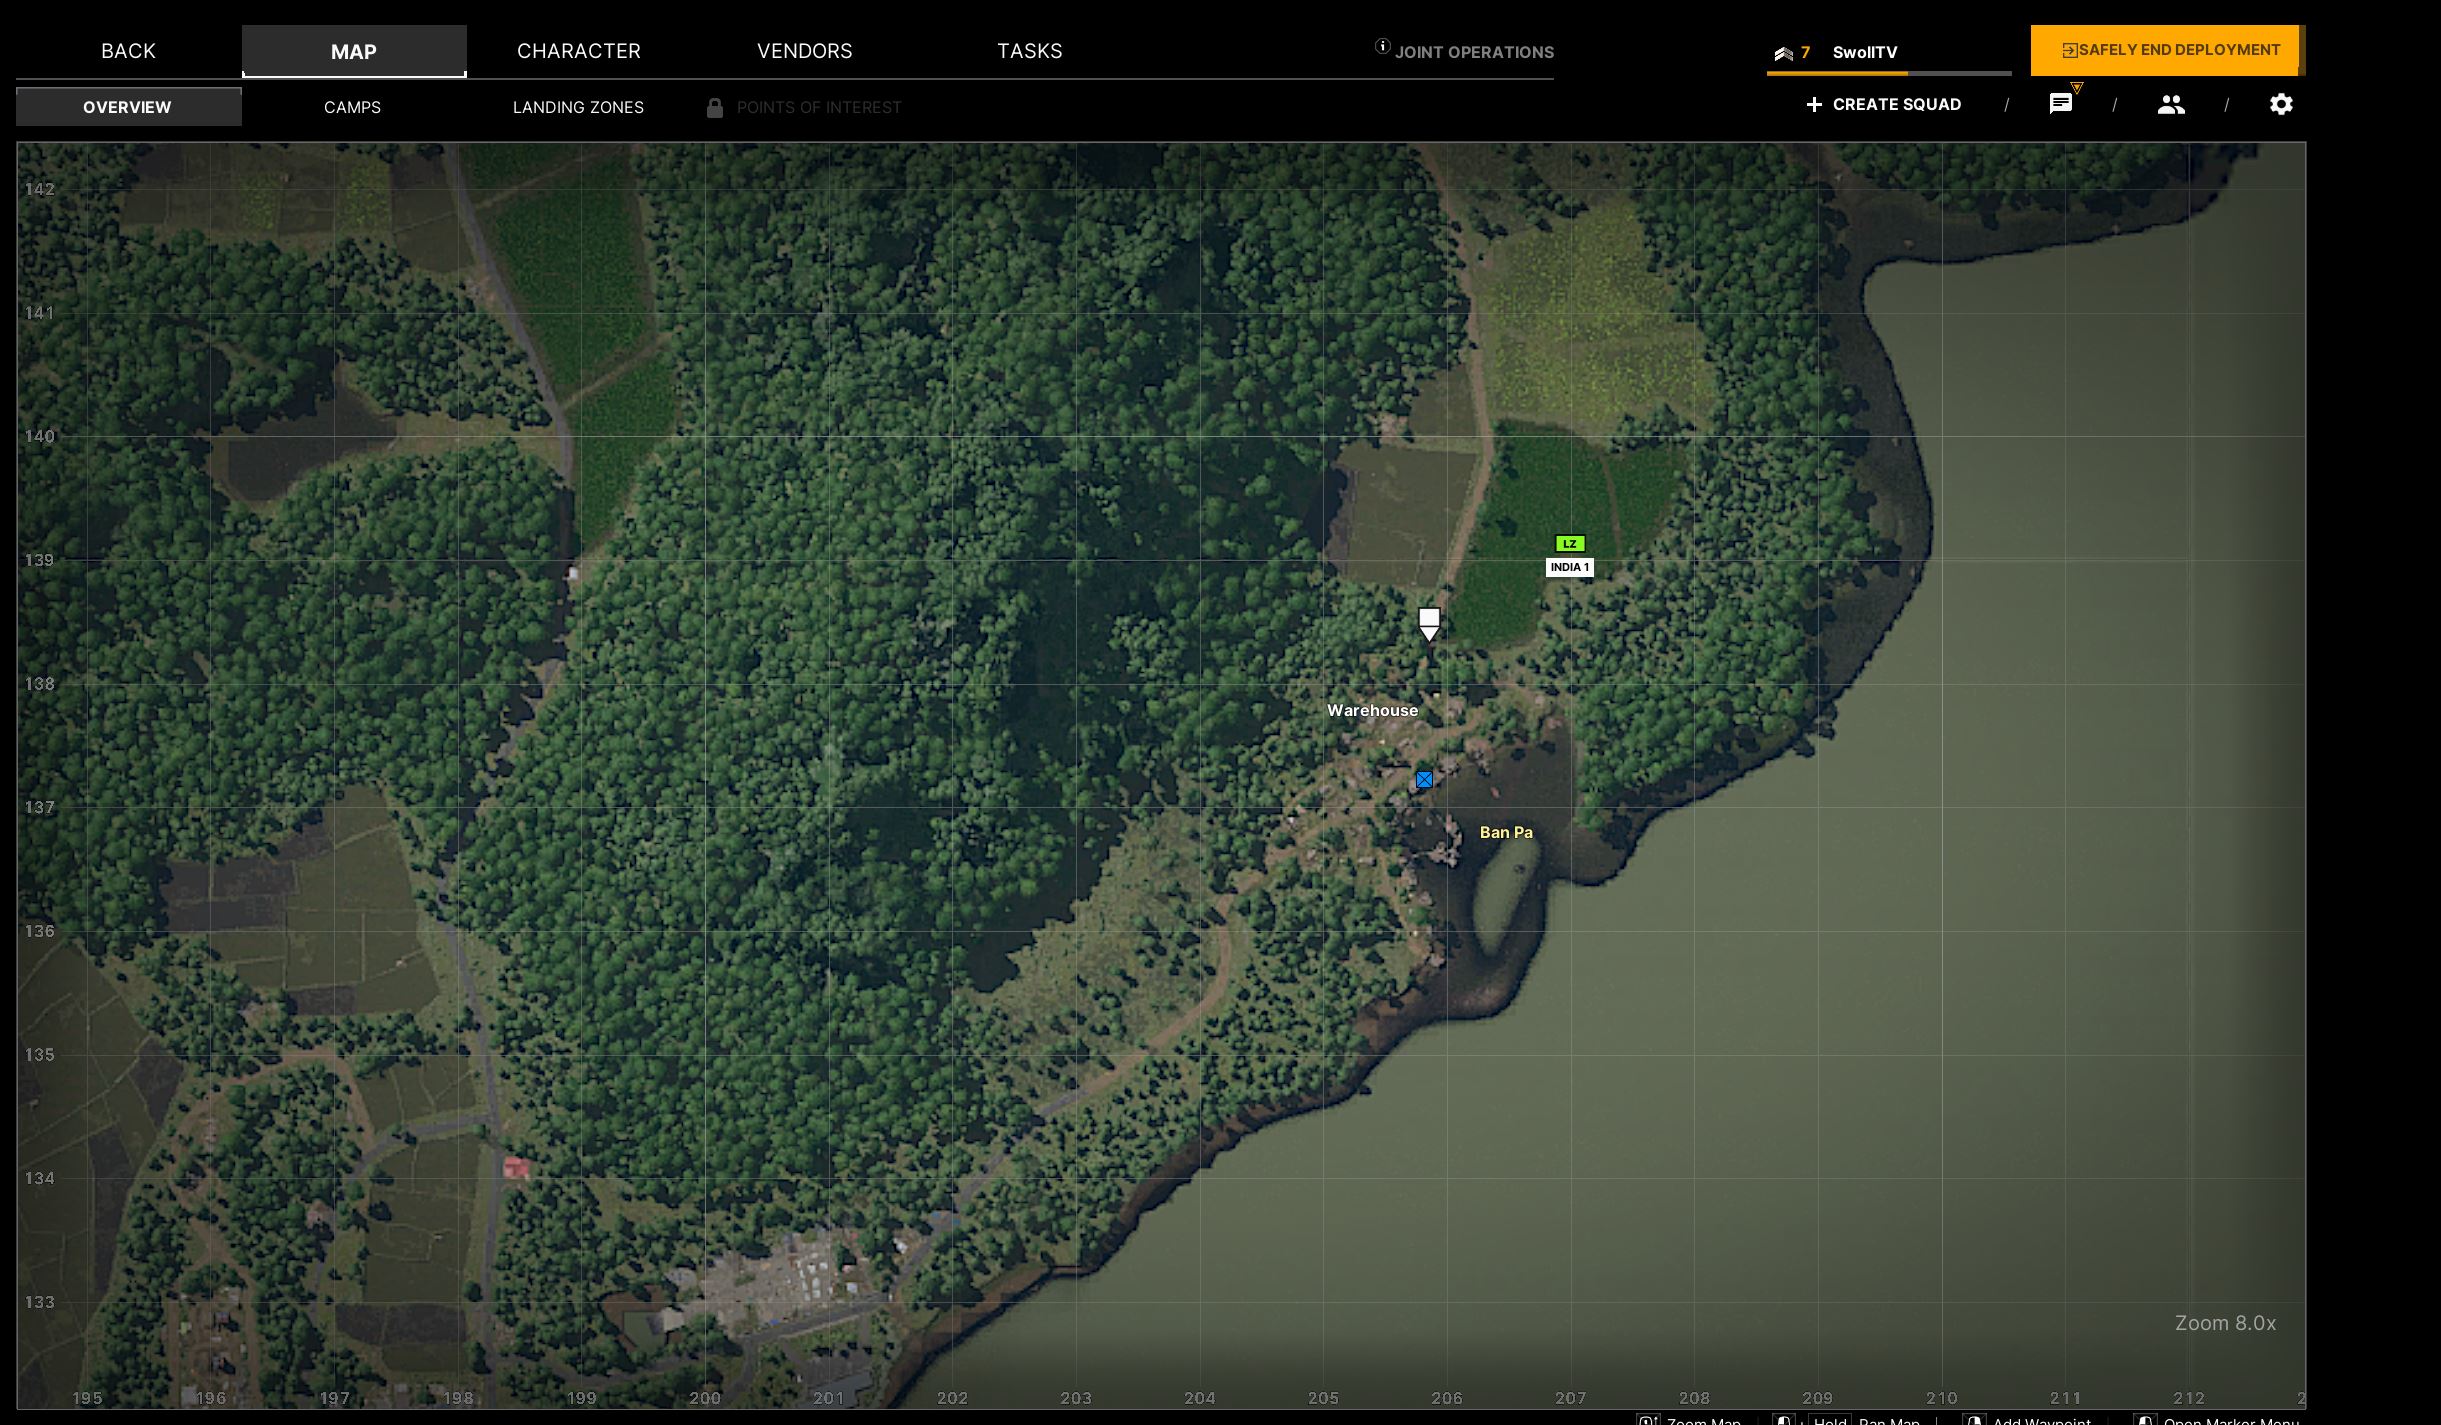The height and width of the screenshot is (1425, 2441).
Task: Go Back from the map screen
Action: click(x=128, y=51)
